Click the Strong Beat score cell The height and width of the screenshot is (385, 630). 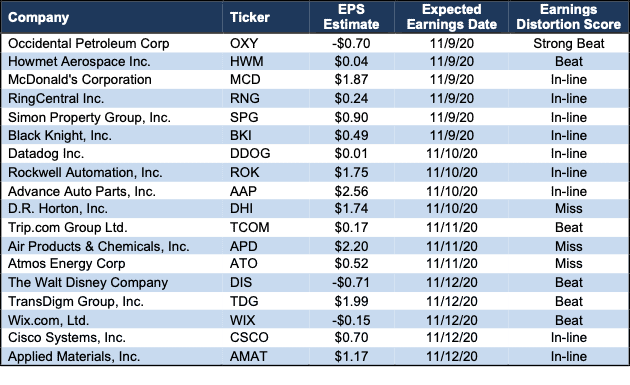569,43
